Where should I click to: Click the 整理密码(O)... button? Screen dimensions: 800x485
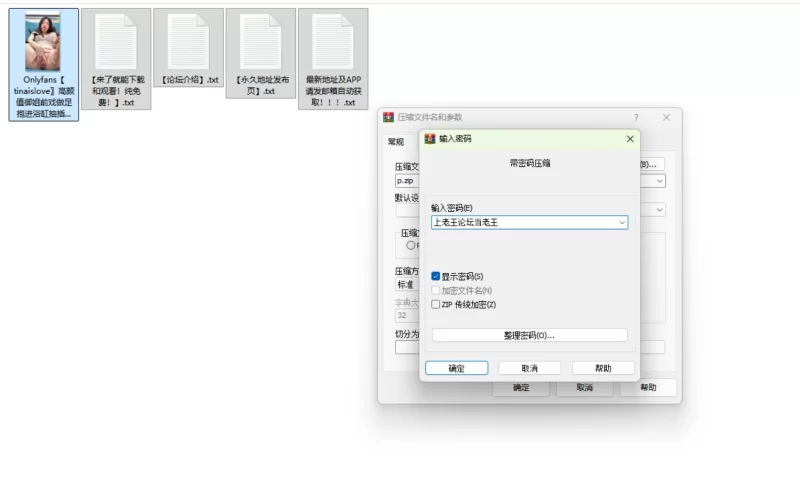pyautogui.click(x=530, y=335)
